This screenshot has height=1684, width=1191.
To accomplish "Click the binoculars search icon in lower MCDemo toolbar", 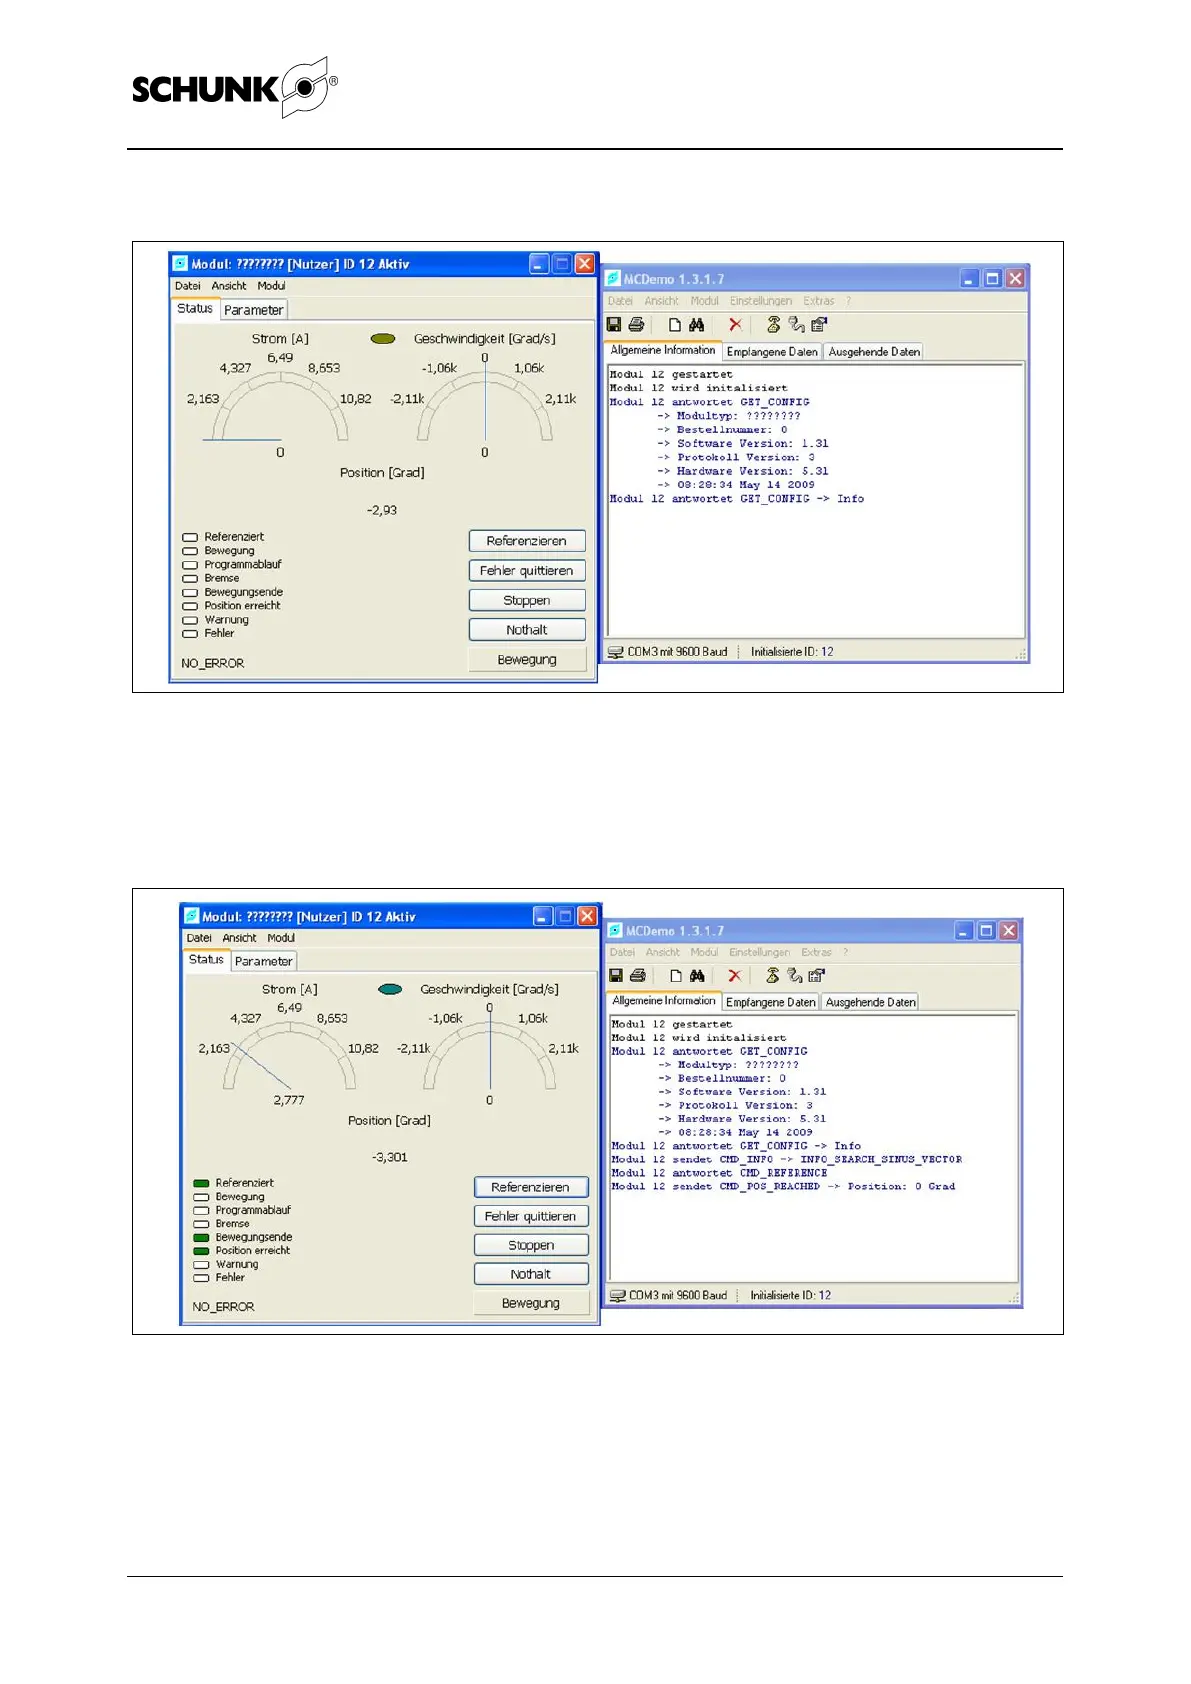I will tap(697, 976).
